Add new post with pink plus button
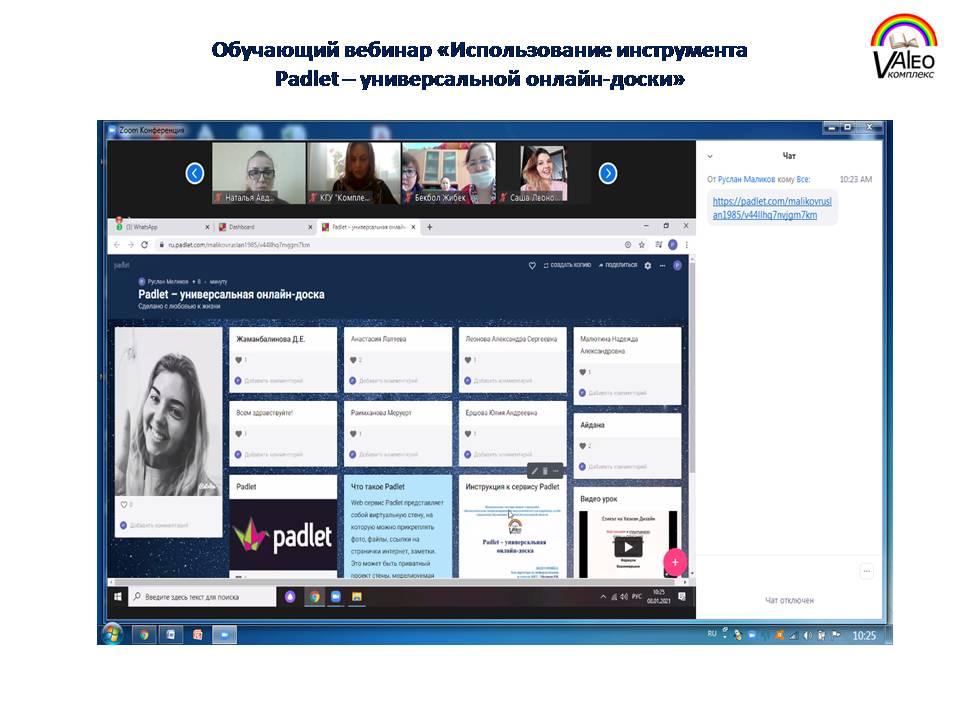 pos(675,562)
